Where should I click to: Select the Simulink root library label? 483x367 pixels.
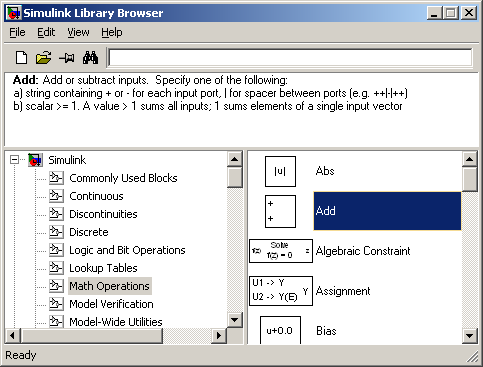[x=67, y=160]
